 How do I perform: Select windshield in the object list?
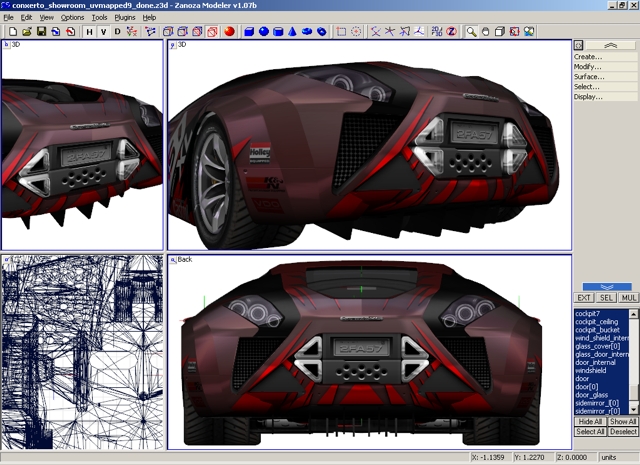590,371
